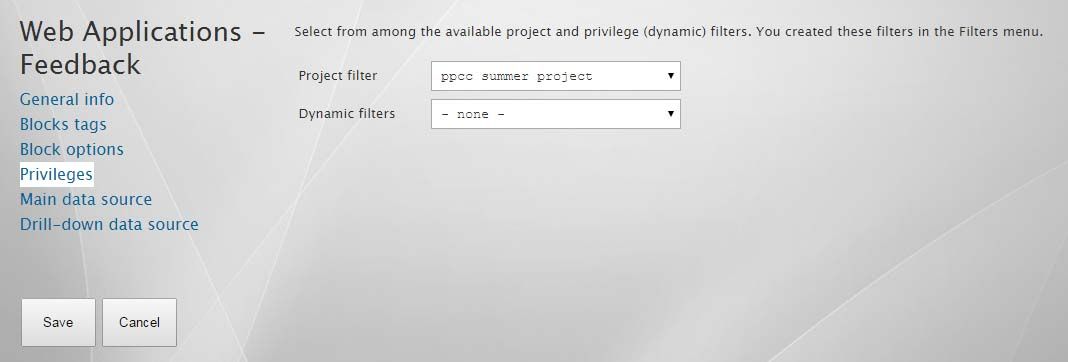Click the 'Web Applications –' heading line
Image resolution: width=1068 pixels, height=362 pixels.
click(142, 31)
